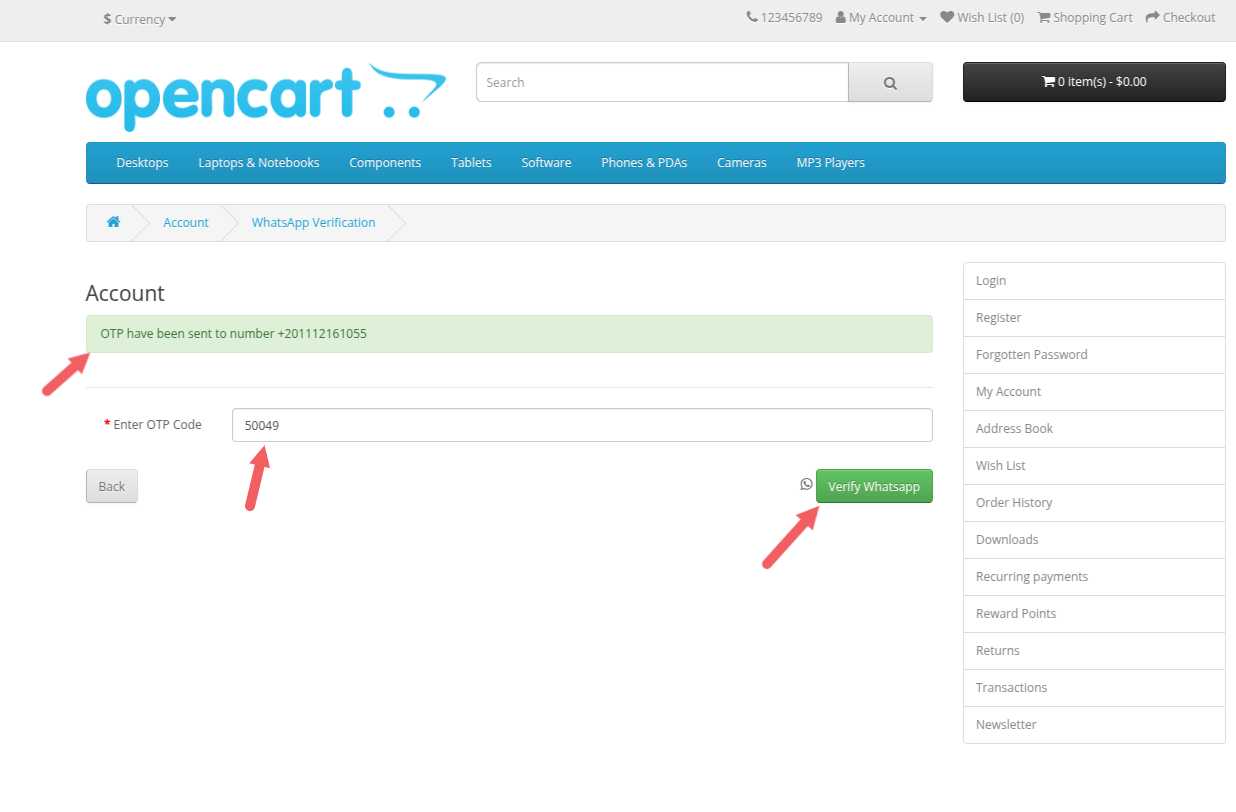Image resolution: width=1236 pixels, height=812 pixels.
Task: Open the Components menu
Action: 385,162
